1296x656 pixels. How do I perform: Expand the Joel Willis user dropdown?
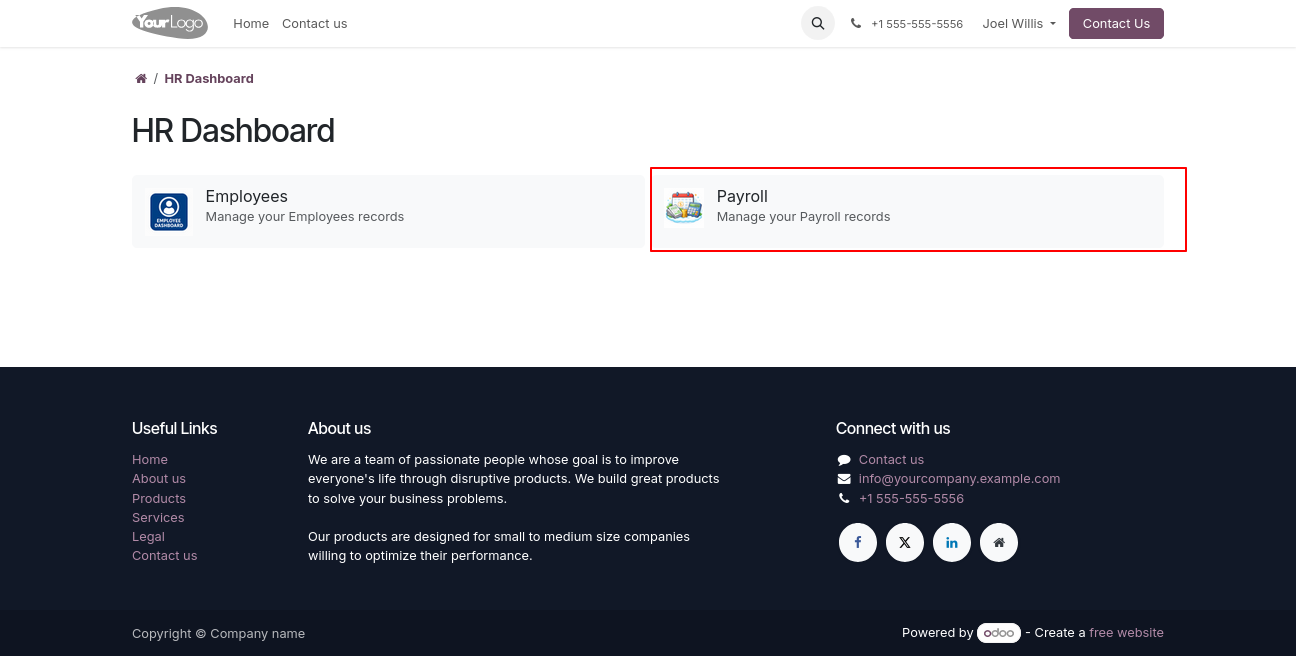tap(1018, 23)
